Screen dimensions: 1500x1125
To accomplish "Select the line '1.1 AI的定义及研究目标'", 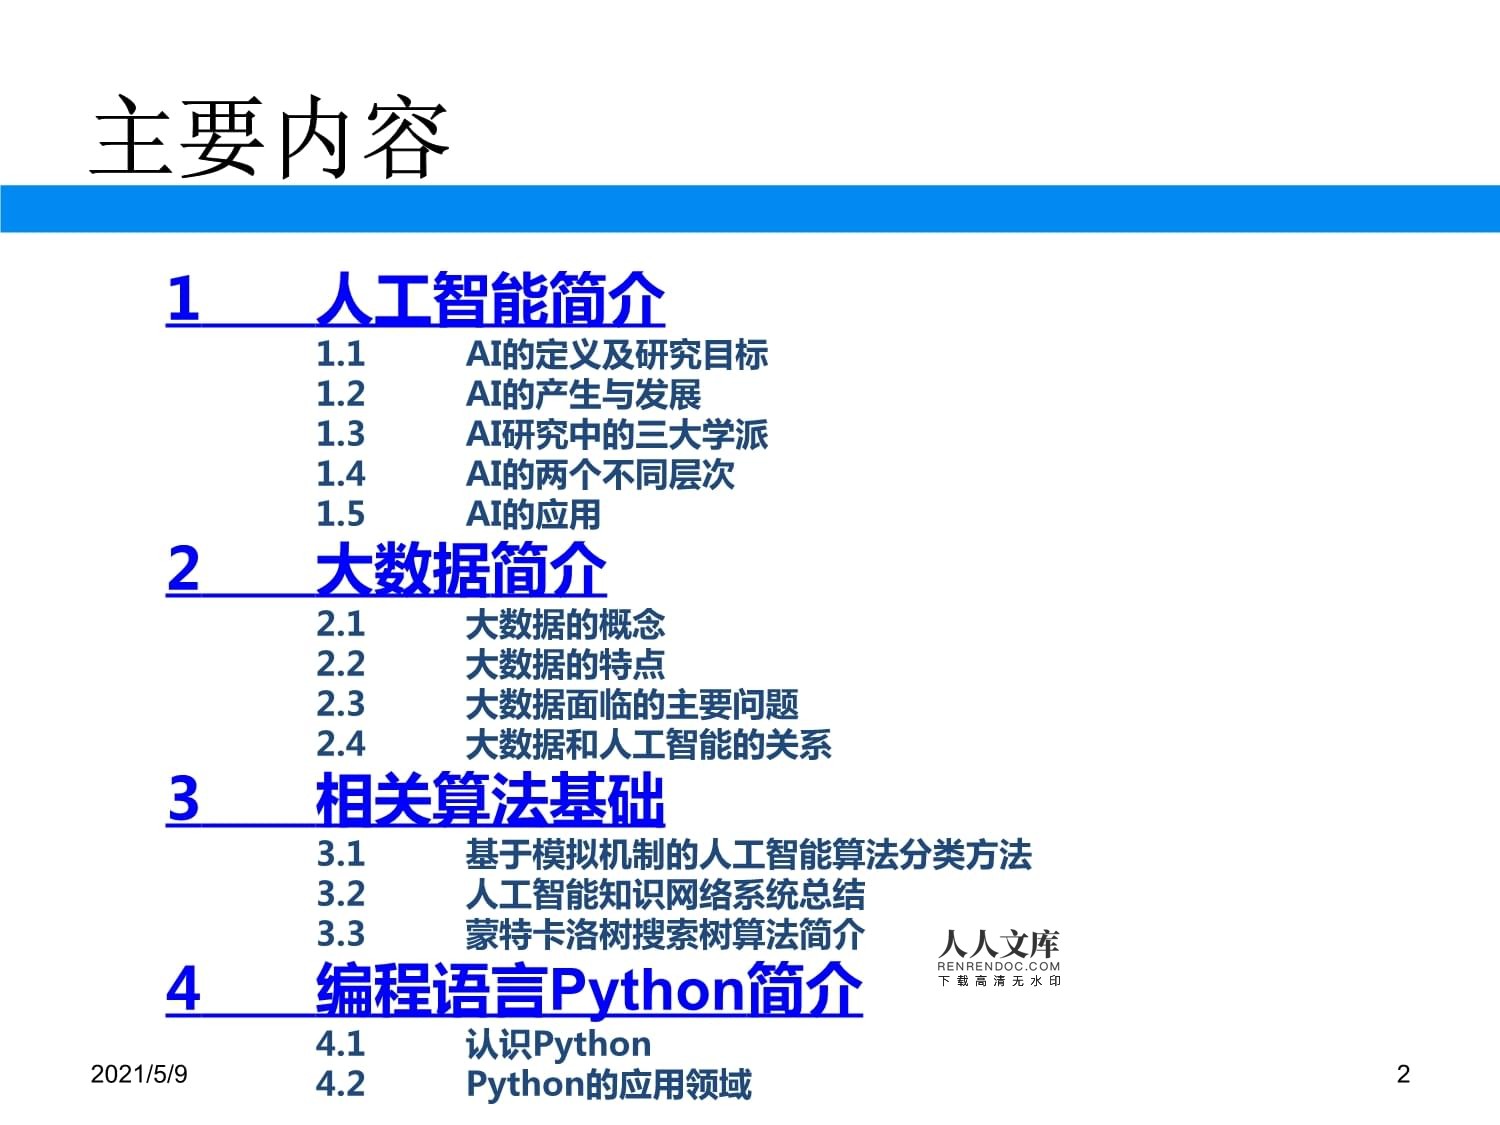I will (x=542, y=354).
